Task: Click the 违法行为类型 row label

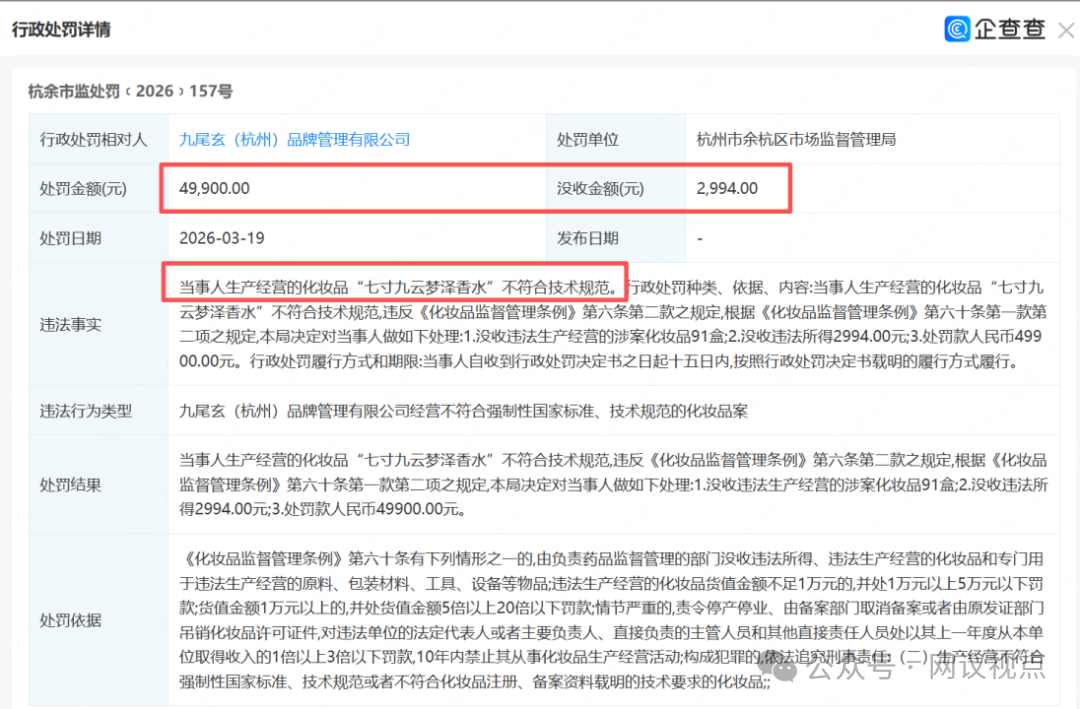Action: 85,411
